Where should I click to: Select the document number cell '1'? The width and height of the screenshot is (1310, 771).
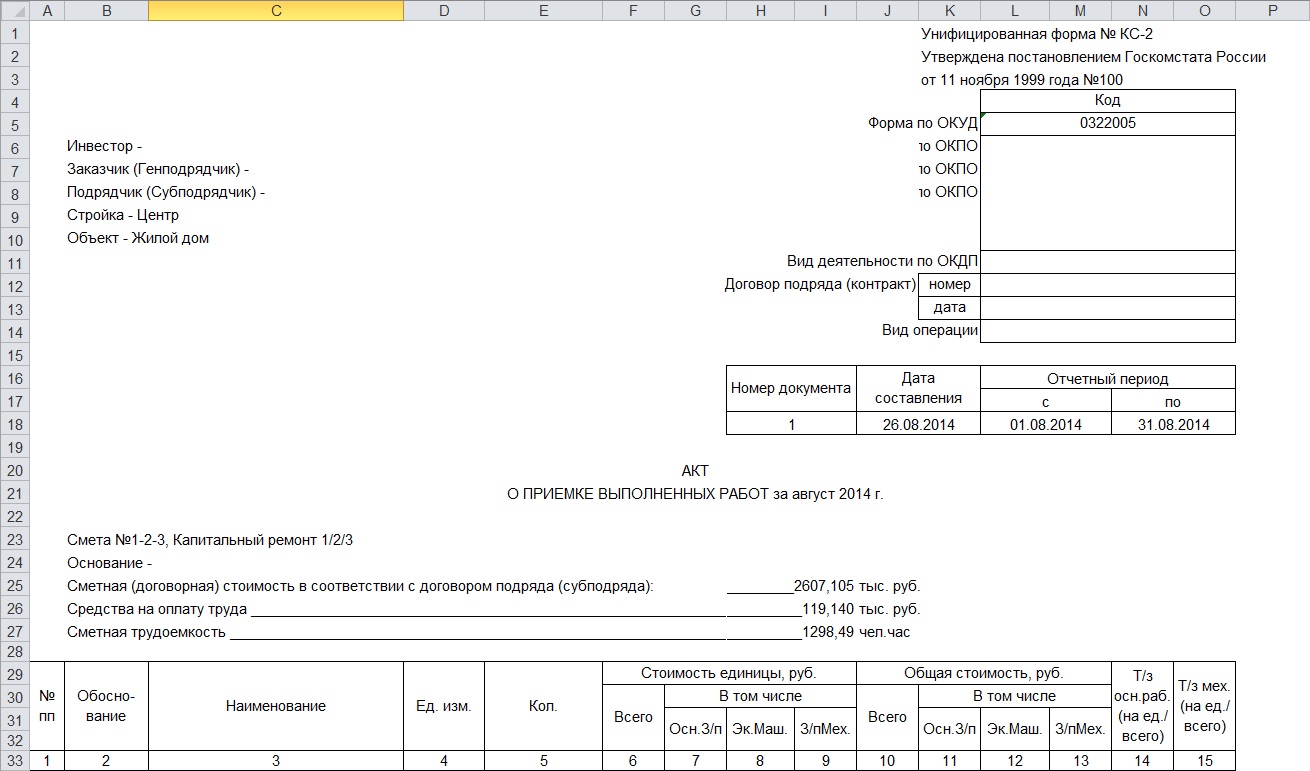(x=791, y=424)
